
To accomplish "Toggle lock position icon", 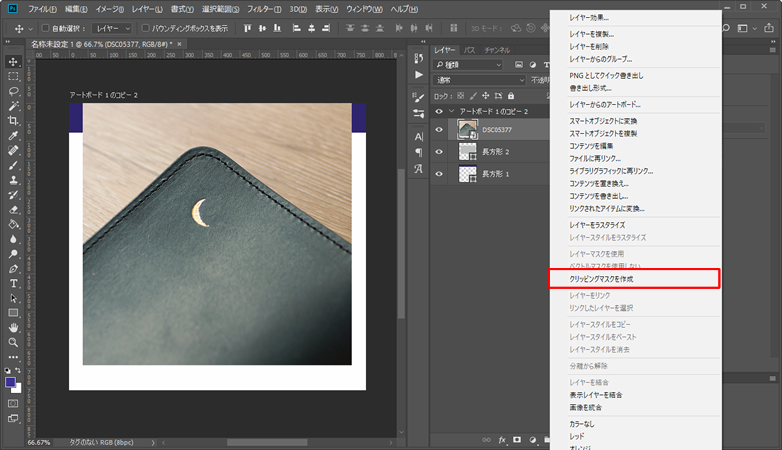I will click(x=485, y=96).
